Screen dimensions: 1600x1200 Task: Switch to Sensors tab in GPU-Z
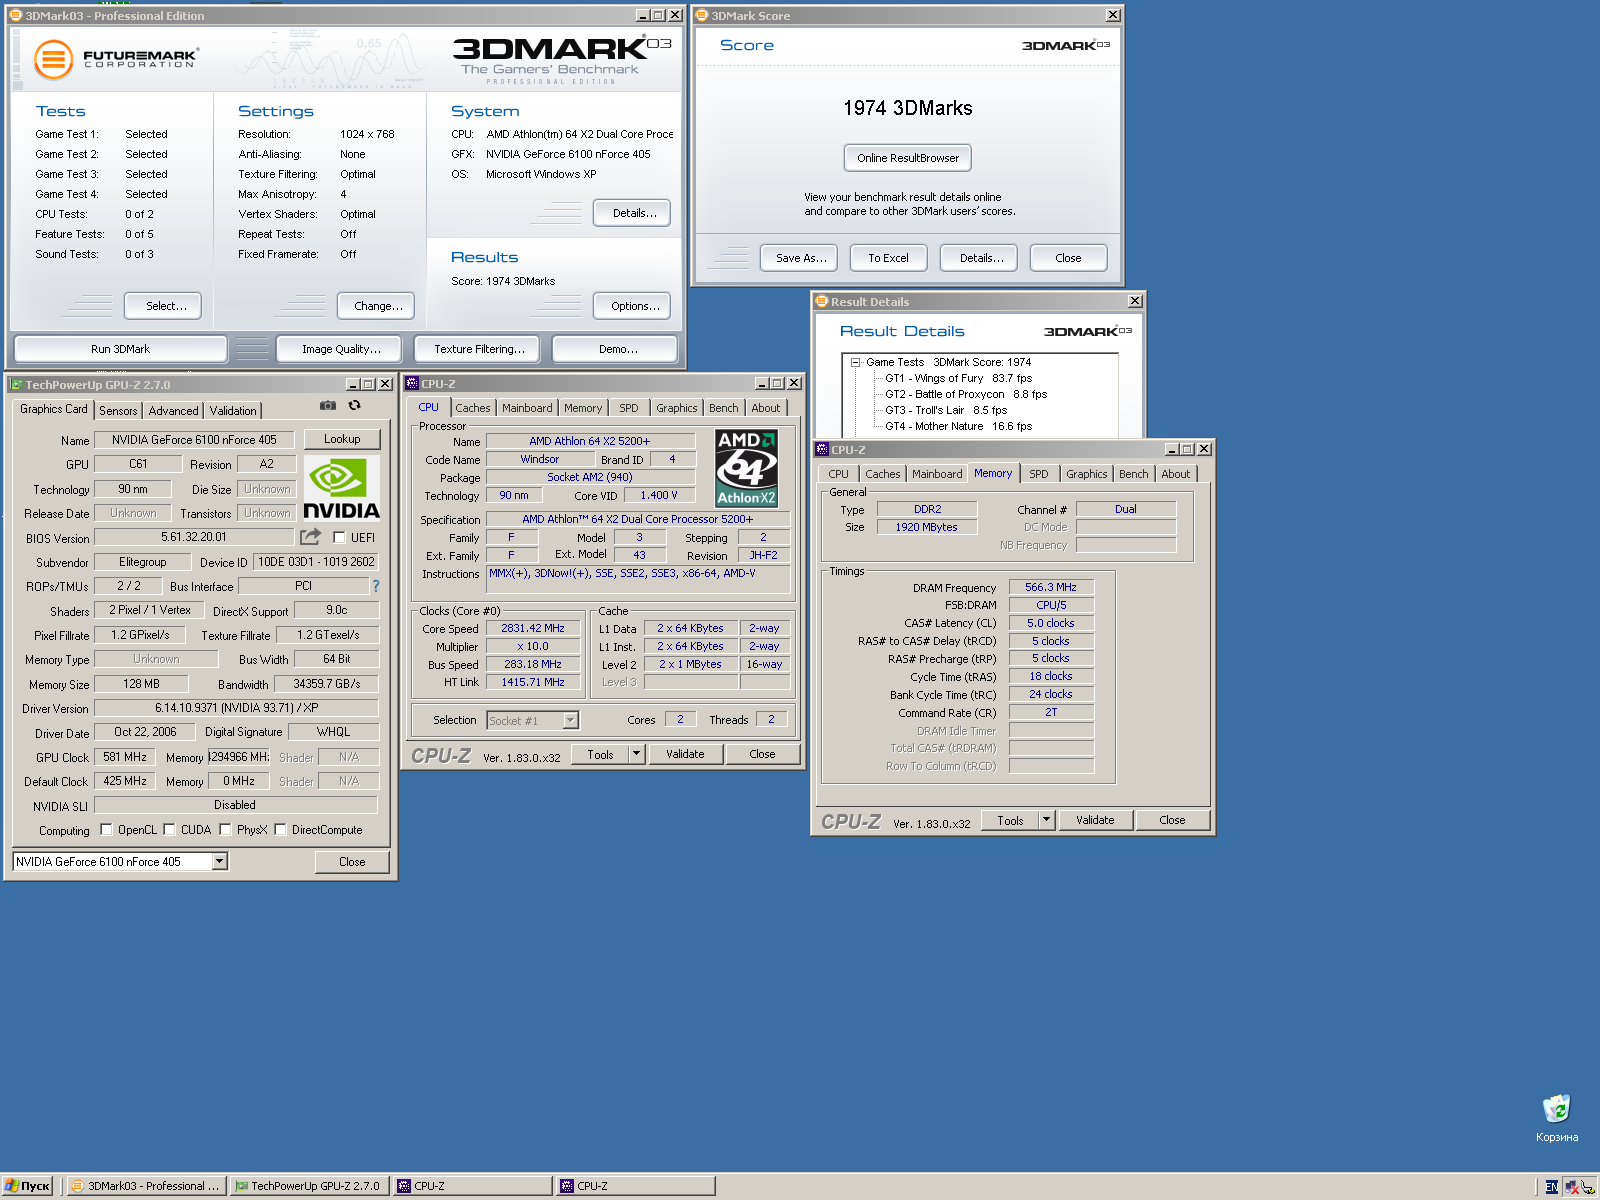click(x=118, y=411)
